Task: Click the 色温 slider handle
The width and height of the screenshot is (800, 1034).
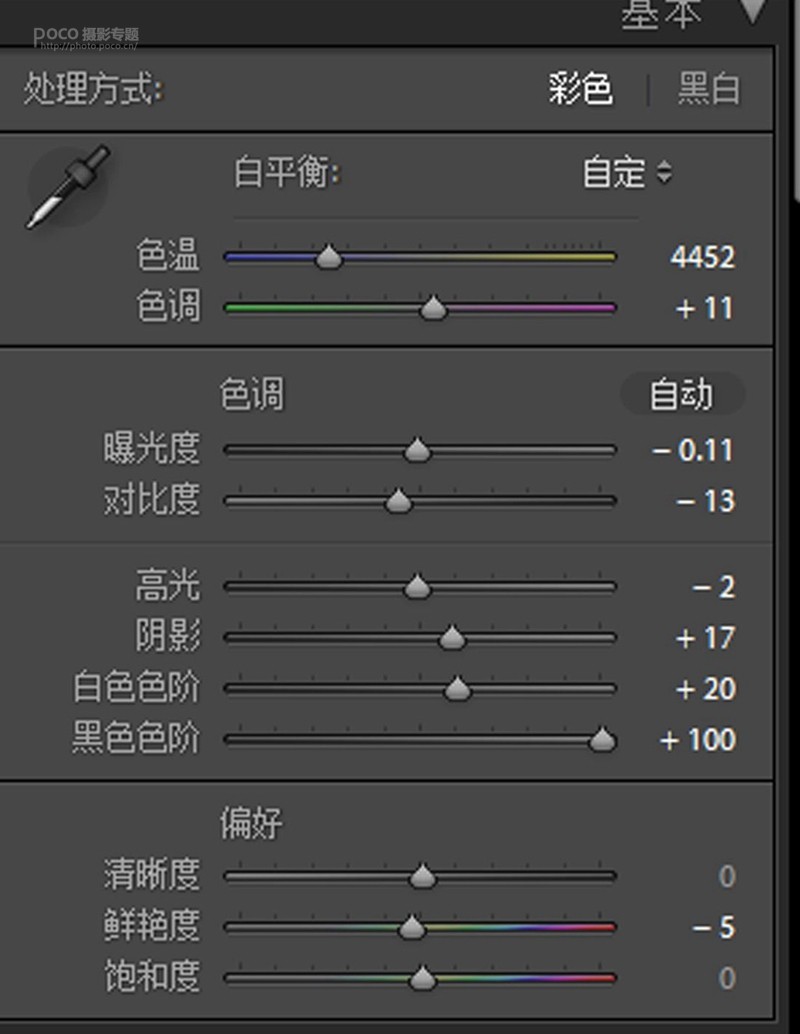Action: pyautogui.click(x=328, y=258)
